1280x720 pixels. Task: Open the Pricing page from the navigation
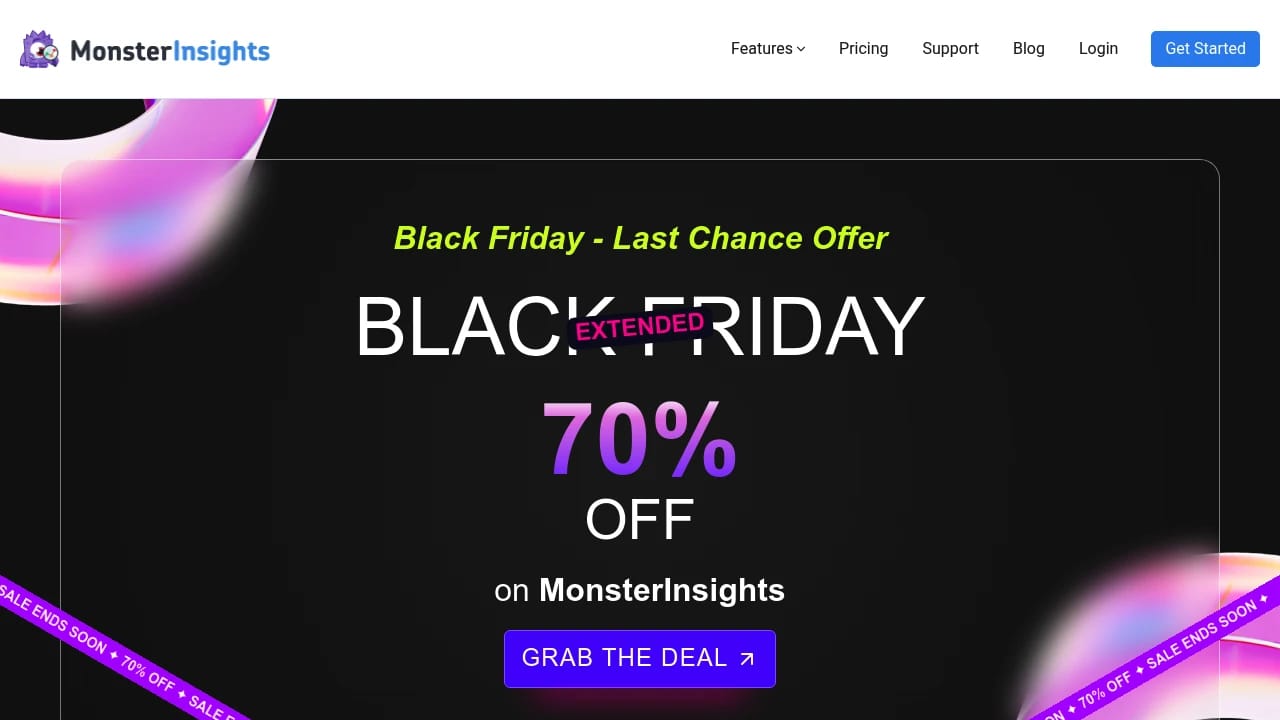(863, 48)
